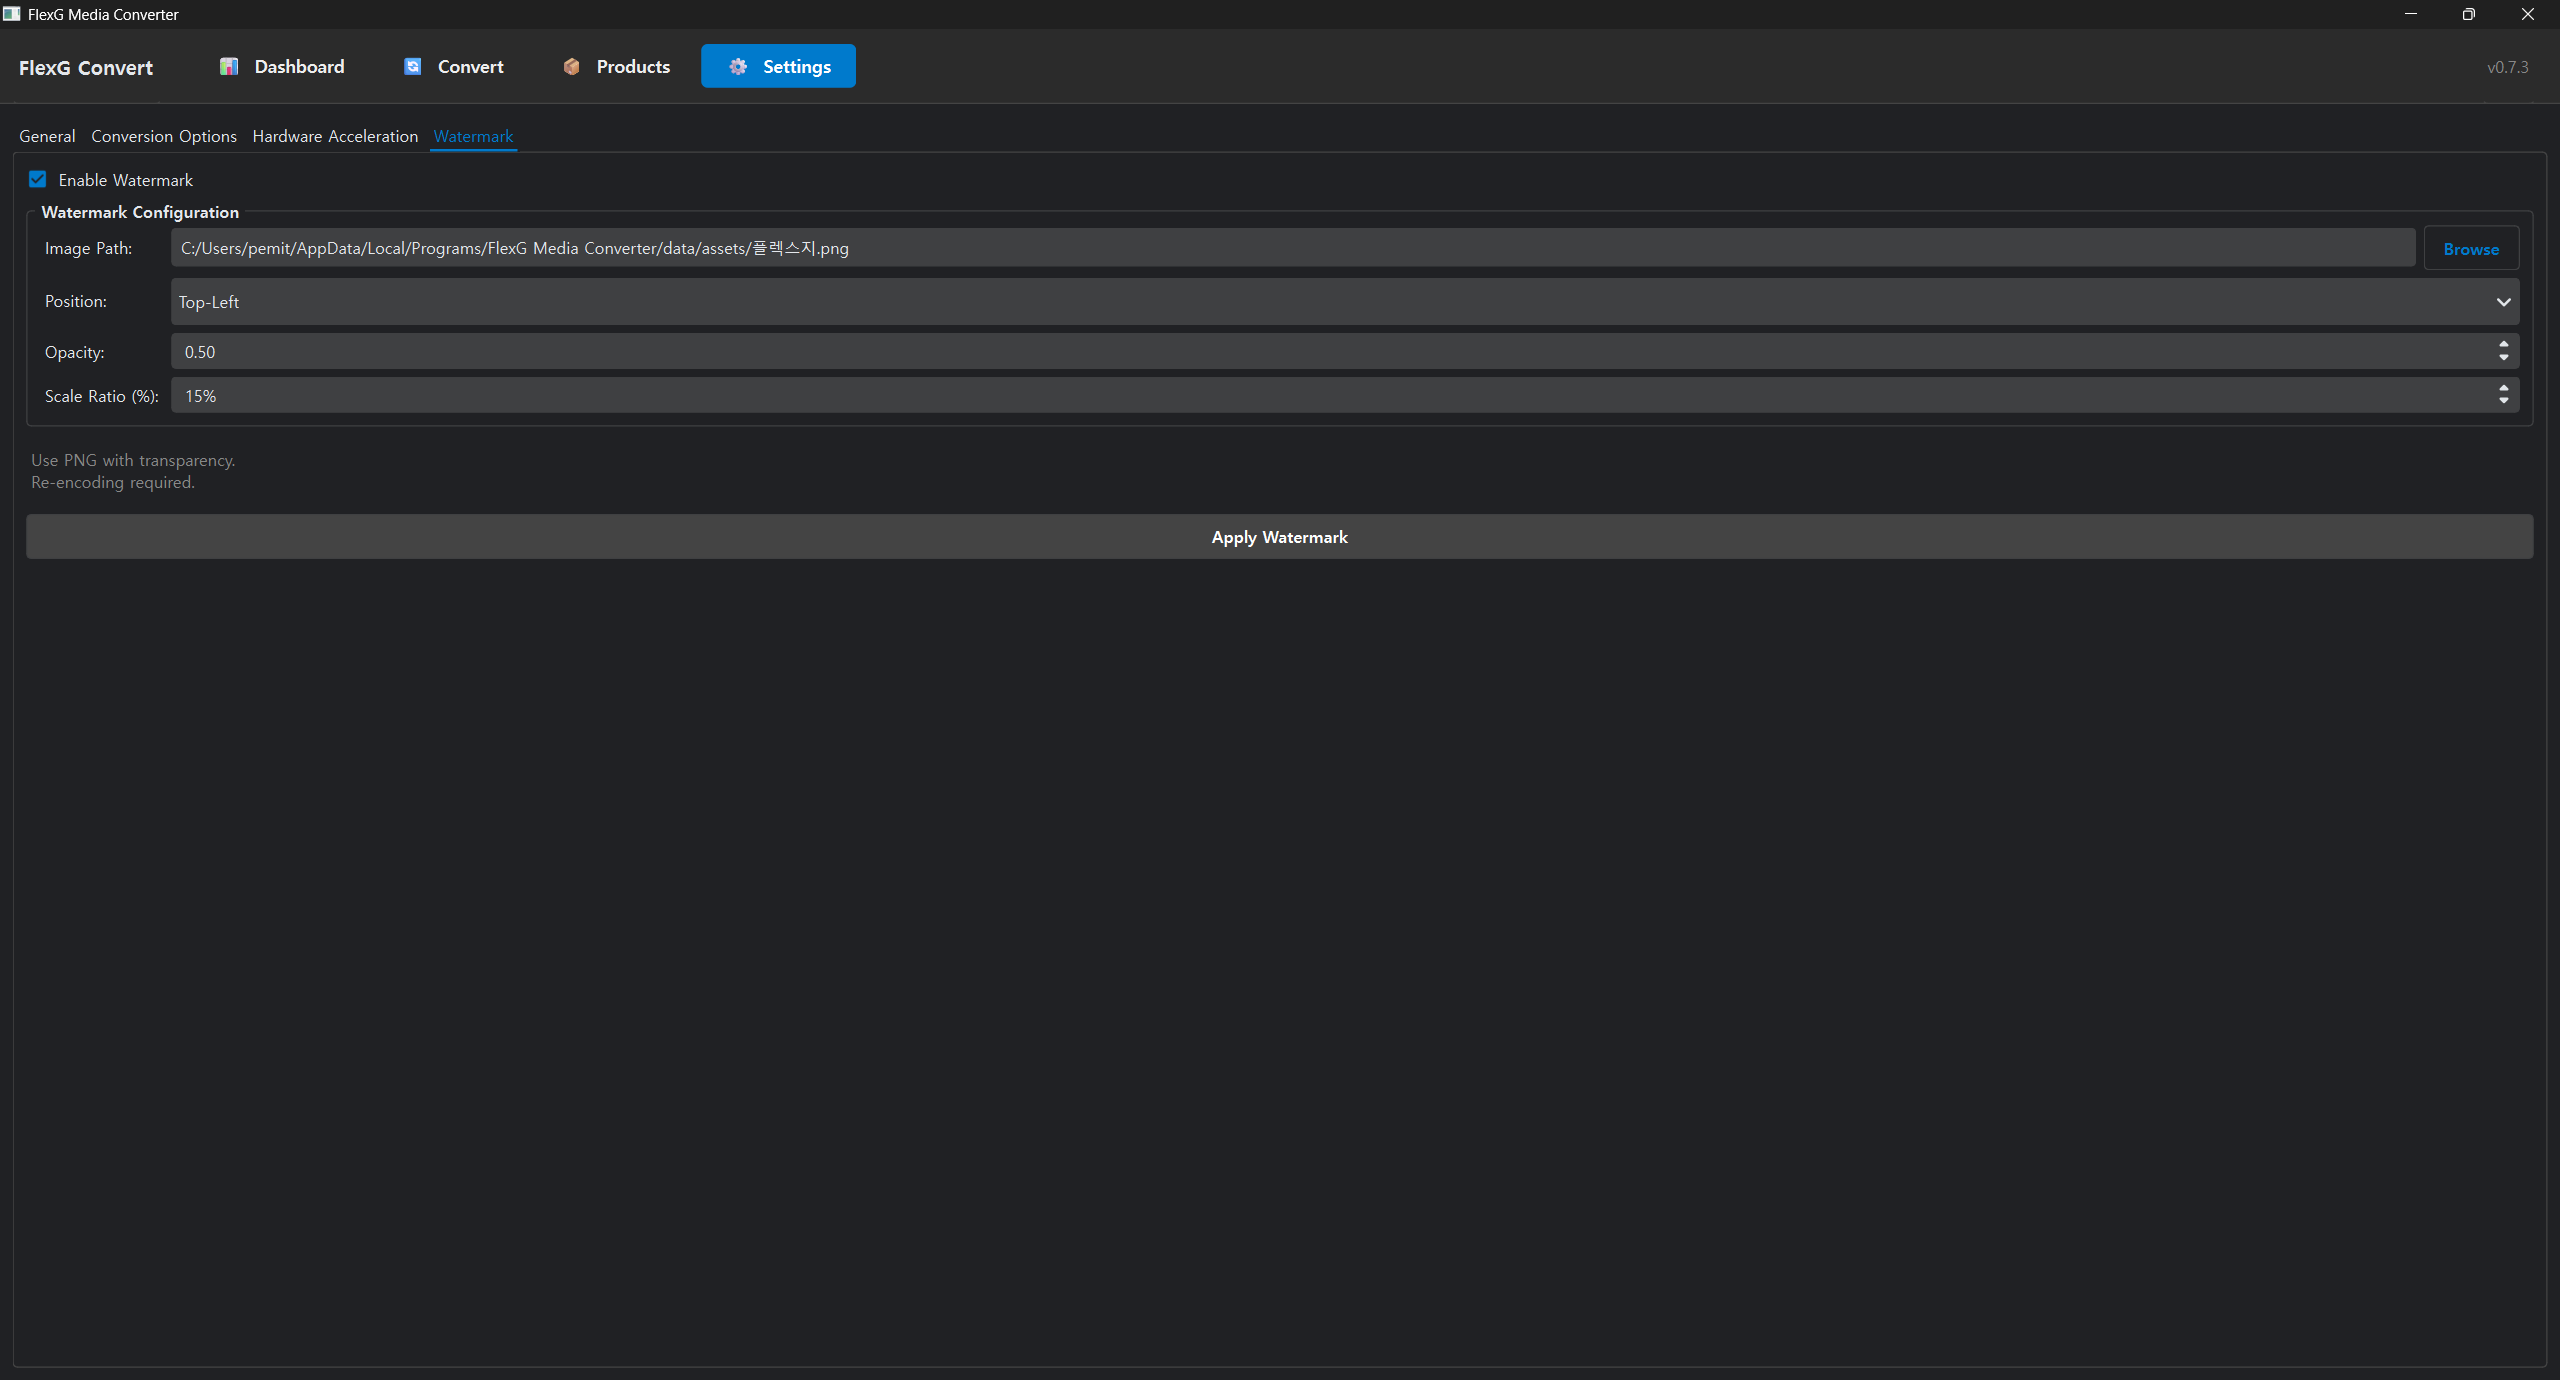Click the Dashboard chart icon

click(x=229, y=66)
